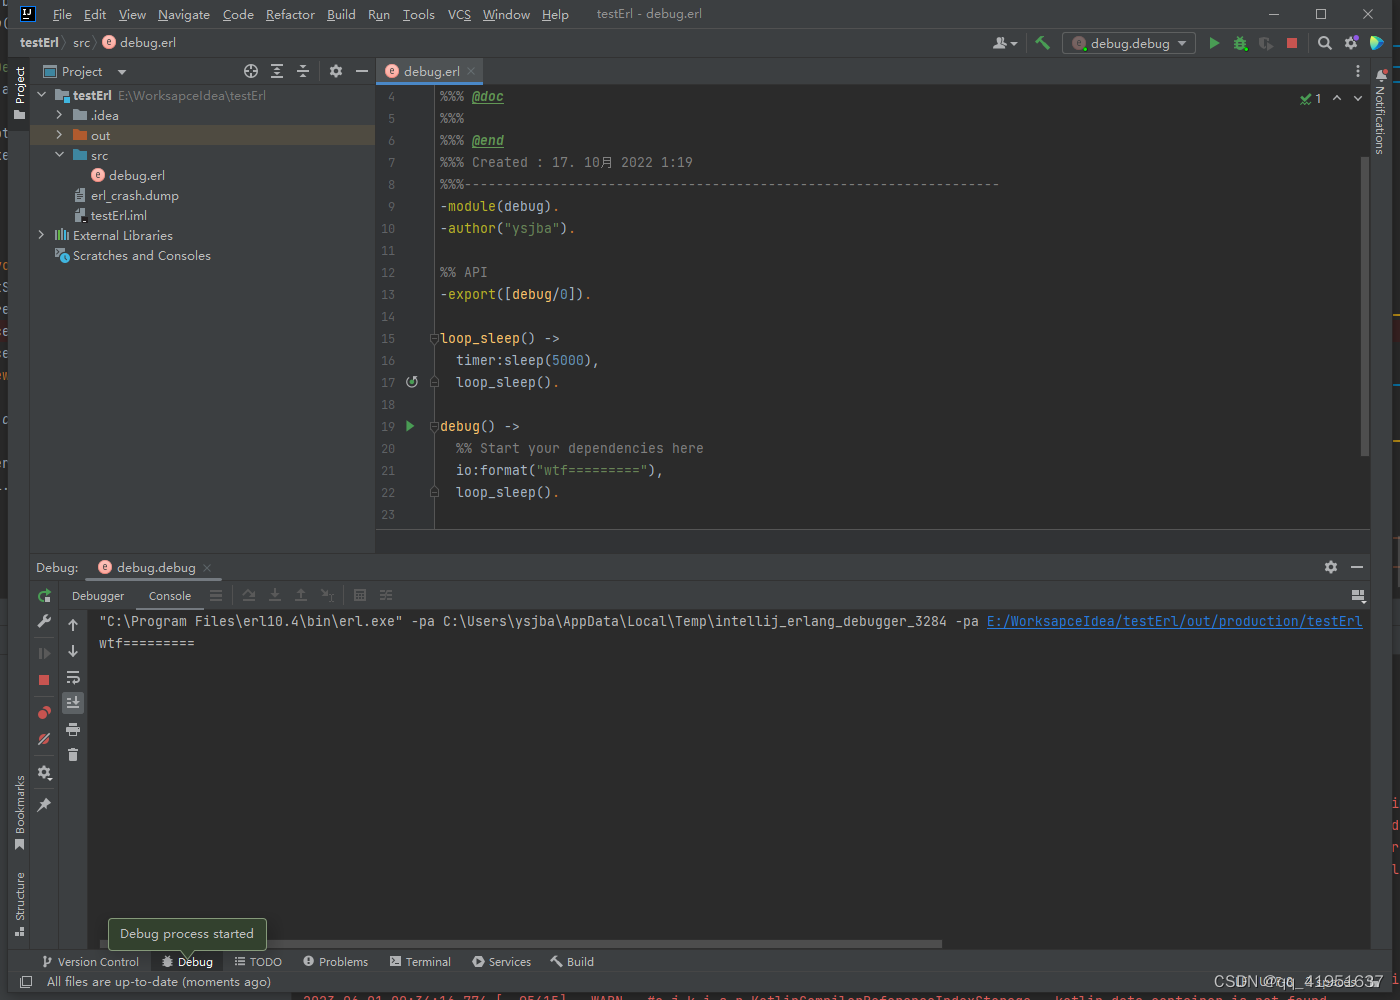Print the console output
Viewport: 1400px width, 1000px height.
[x=73, y=728]
